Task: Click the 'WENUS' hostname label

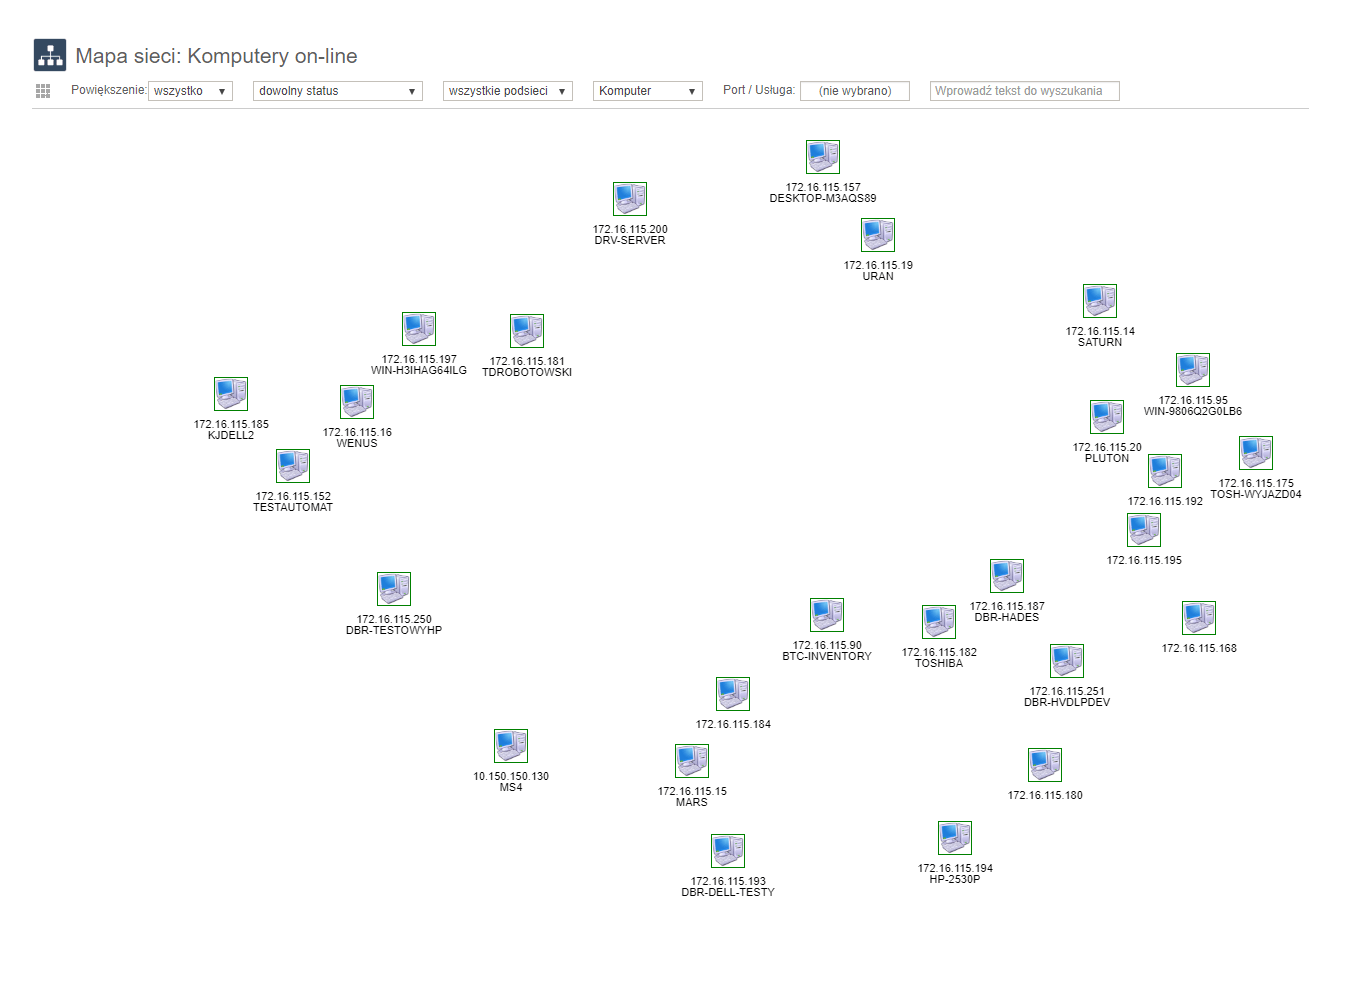Action: pyautogui.click(x=357, y=444)
